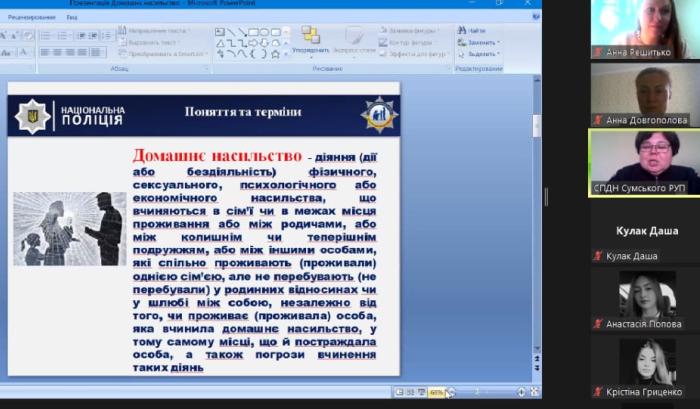Screen dimensions: 700x409
Task: Start slide show from status bar
Action: pos(421,392)
